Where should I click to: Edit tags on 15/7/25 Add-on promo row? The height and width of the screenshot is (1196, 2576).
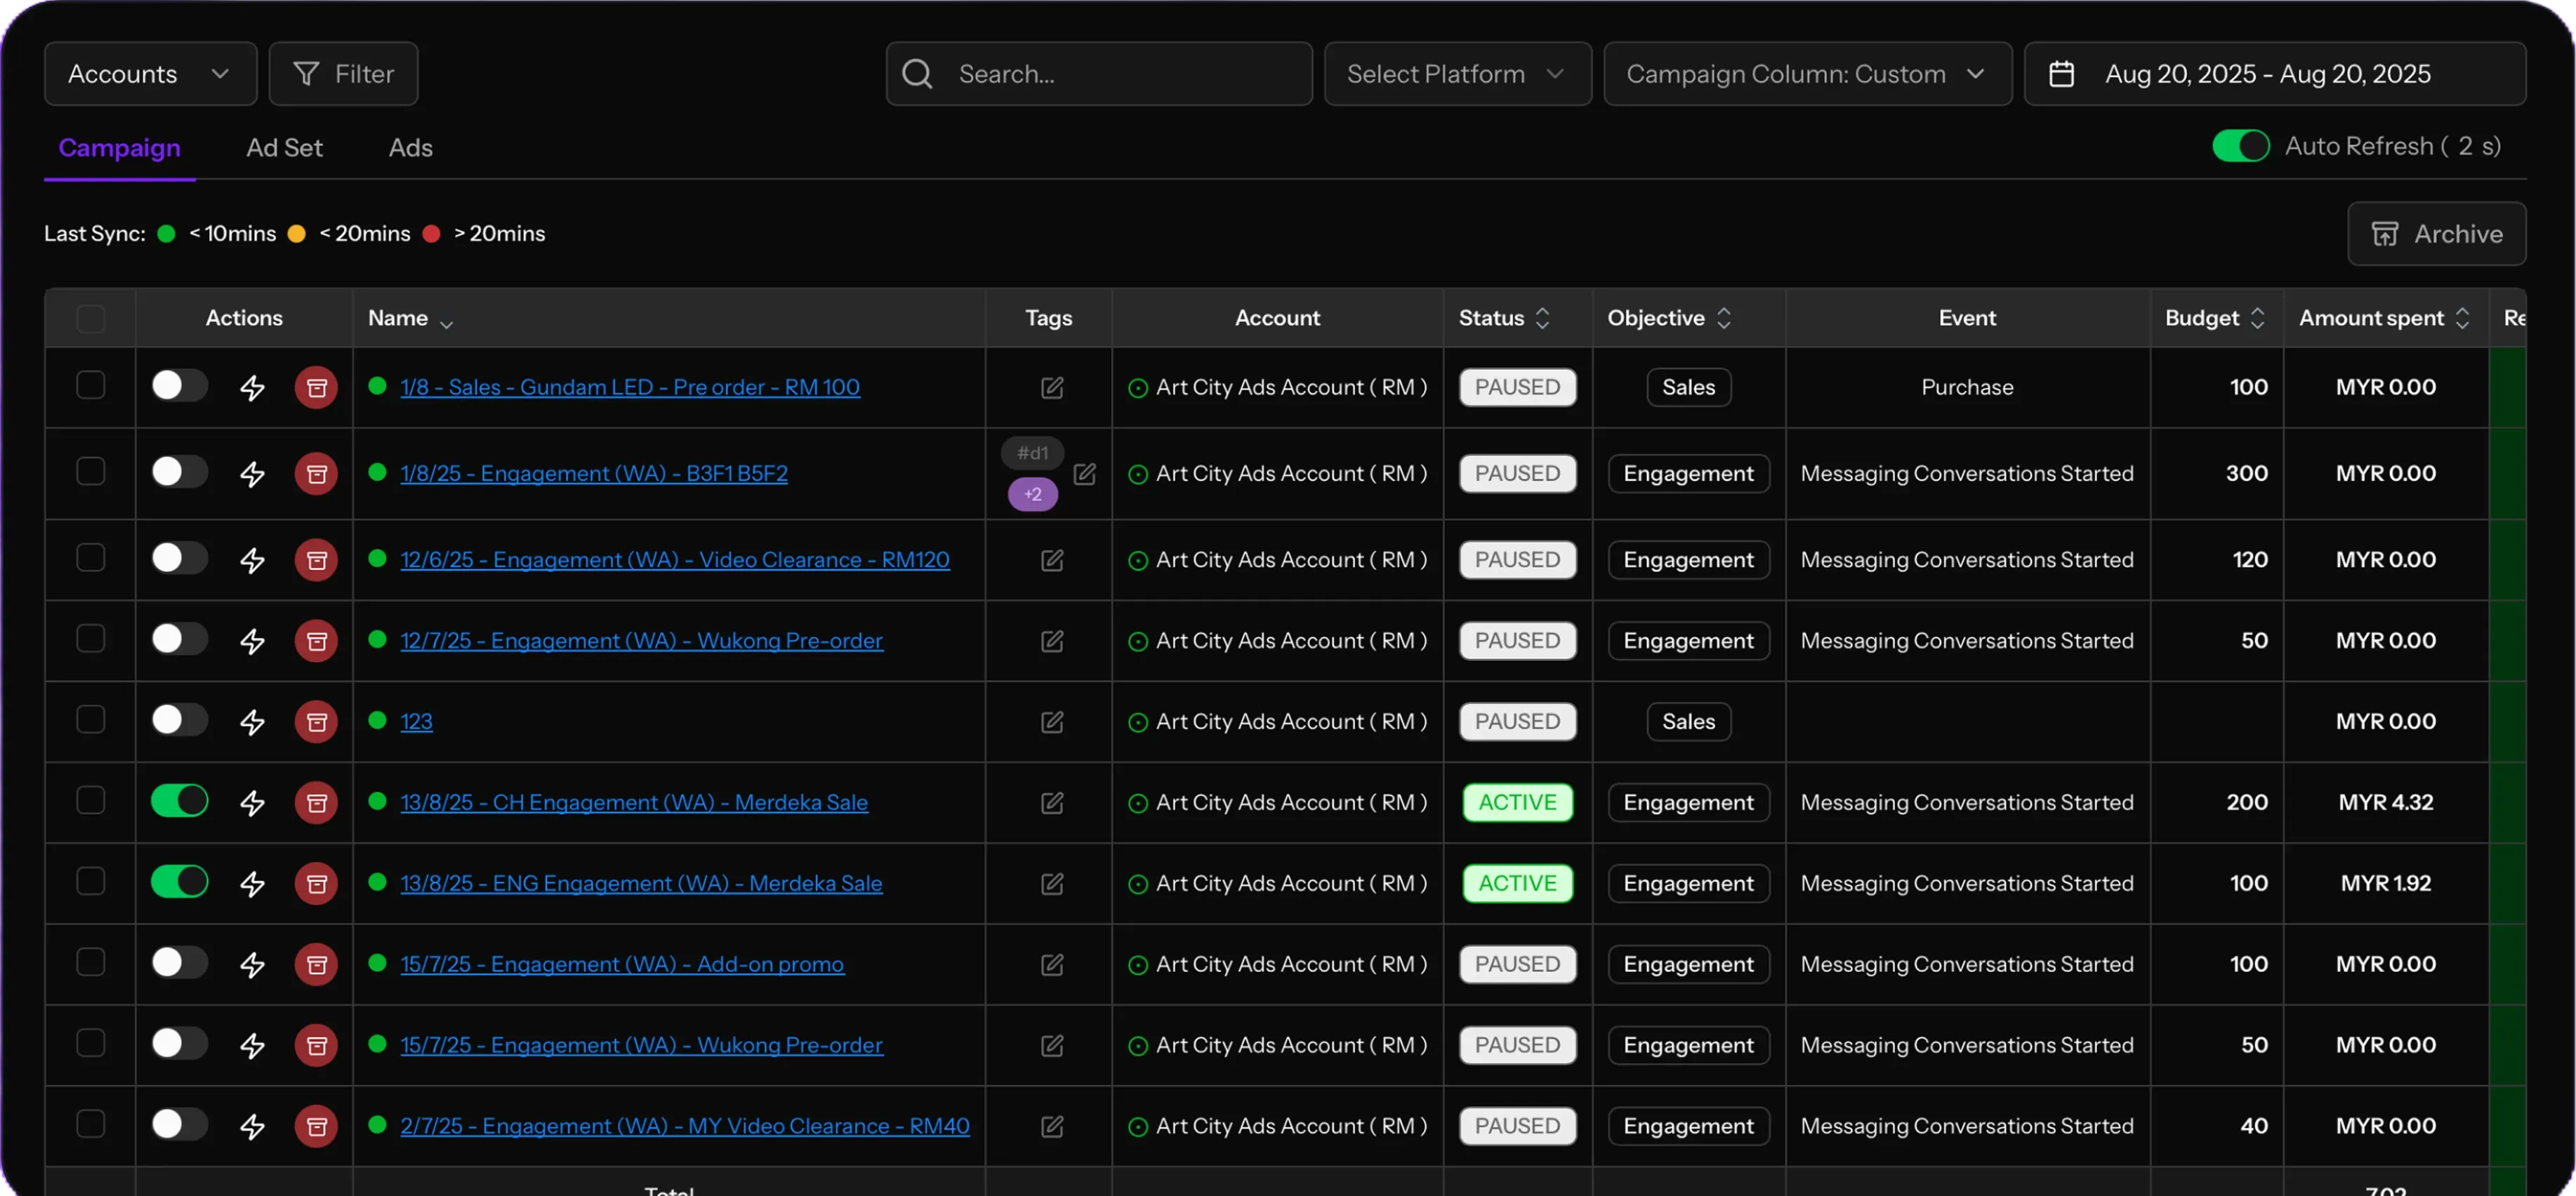tap(1051, 965)
